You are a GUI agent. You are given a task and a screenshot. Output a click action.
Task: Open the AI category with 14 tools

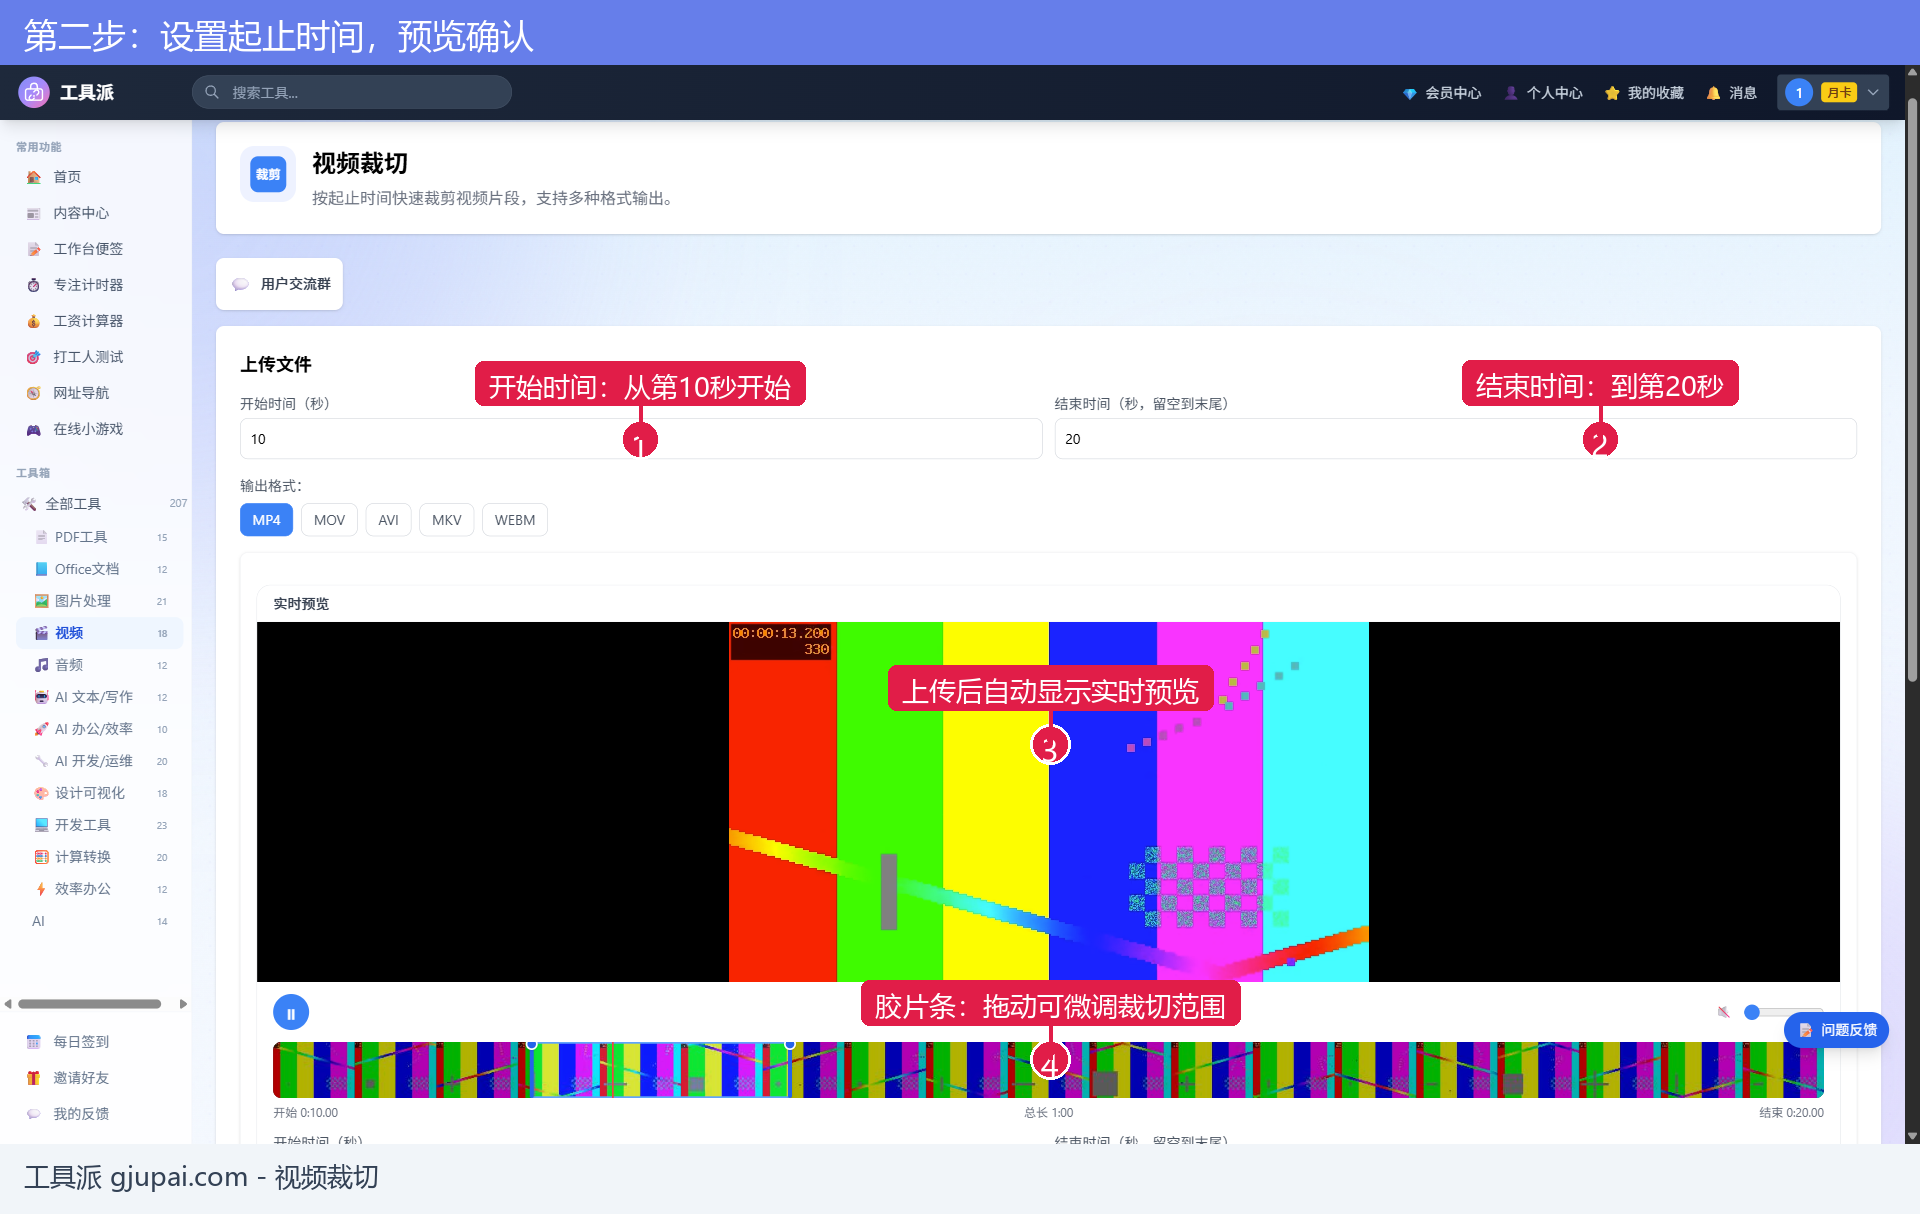point(100,921)
